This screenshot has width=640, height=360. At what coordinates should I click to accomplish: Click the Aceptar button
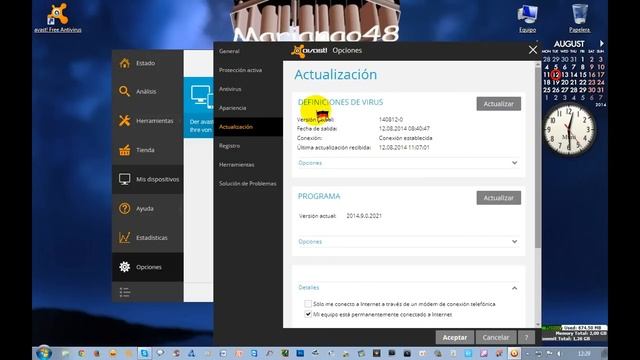455,338
